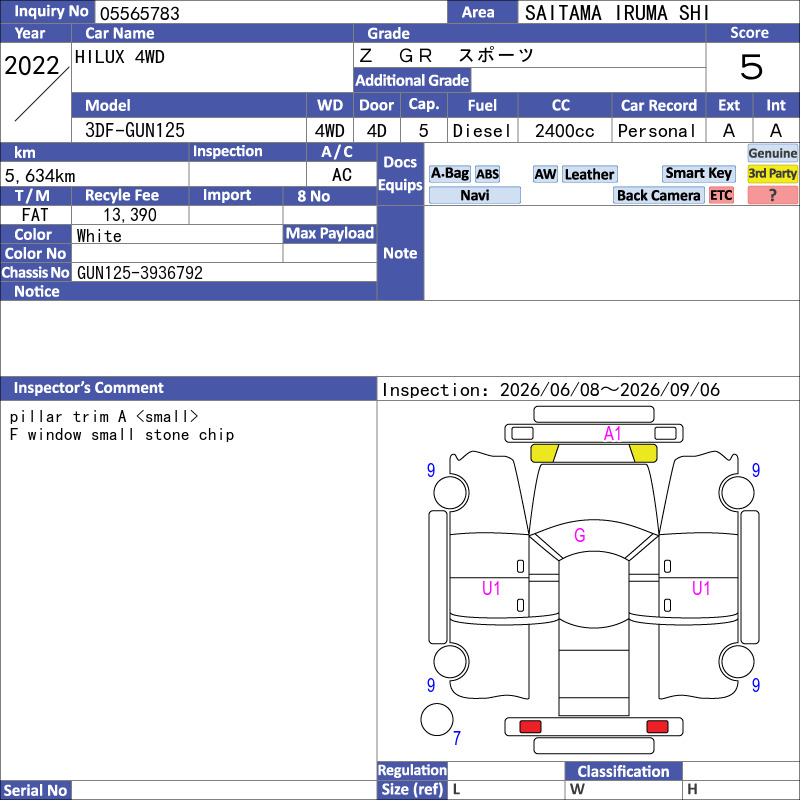The image size is (800, 800).
Task: Click the Inquiry No value field
Action: click(x=271, y=12)
